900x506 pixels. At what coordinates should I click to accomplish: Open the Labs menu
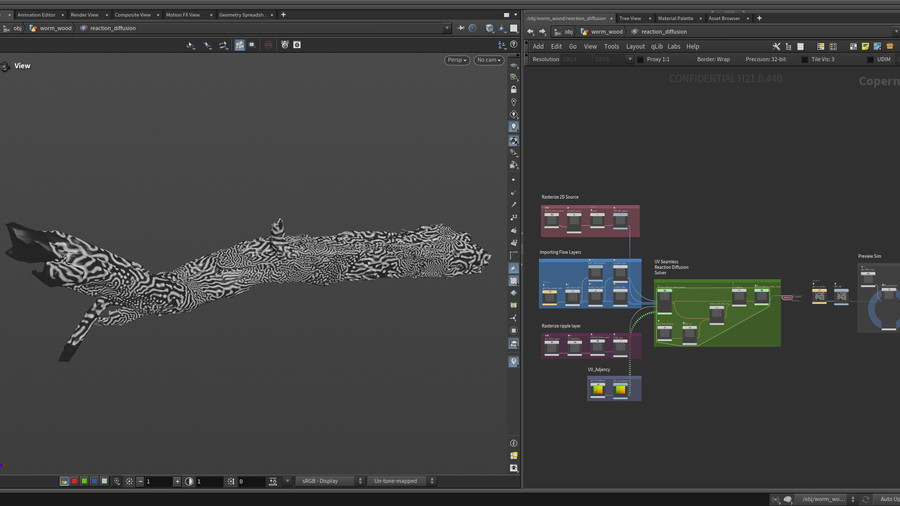pyautogui.click(x=674, y=46)
